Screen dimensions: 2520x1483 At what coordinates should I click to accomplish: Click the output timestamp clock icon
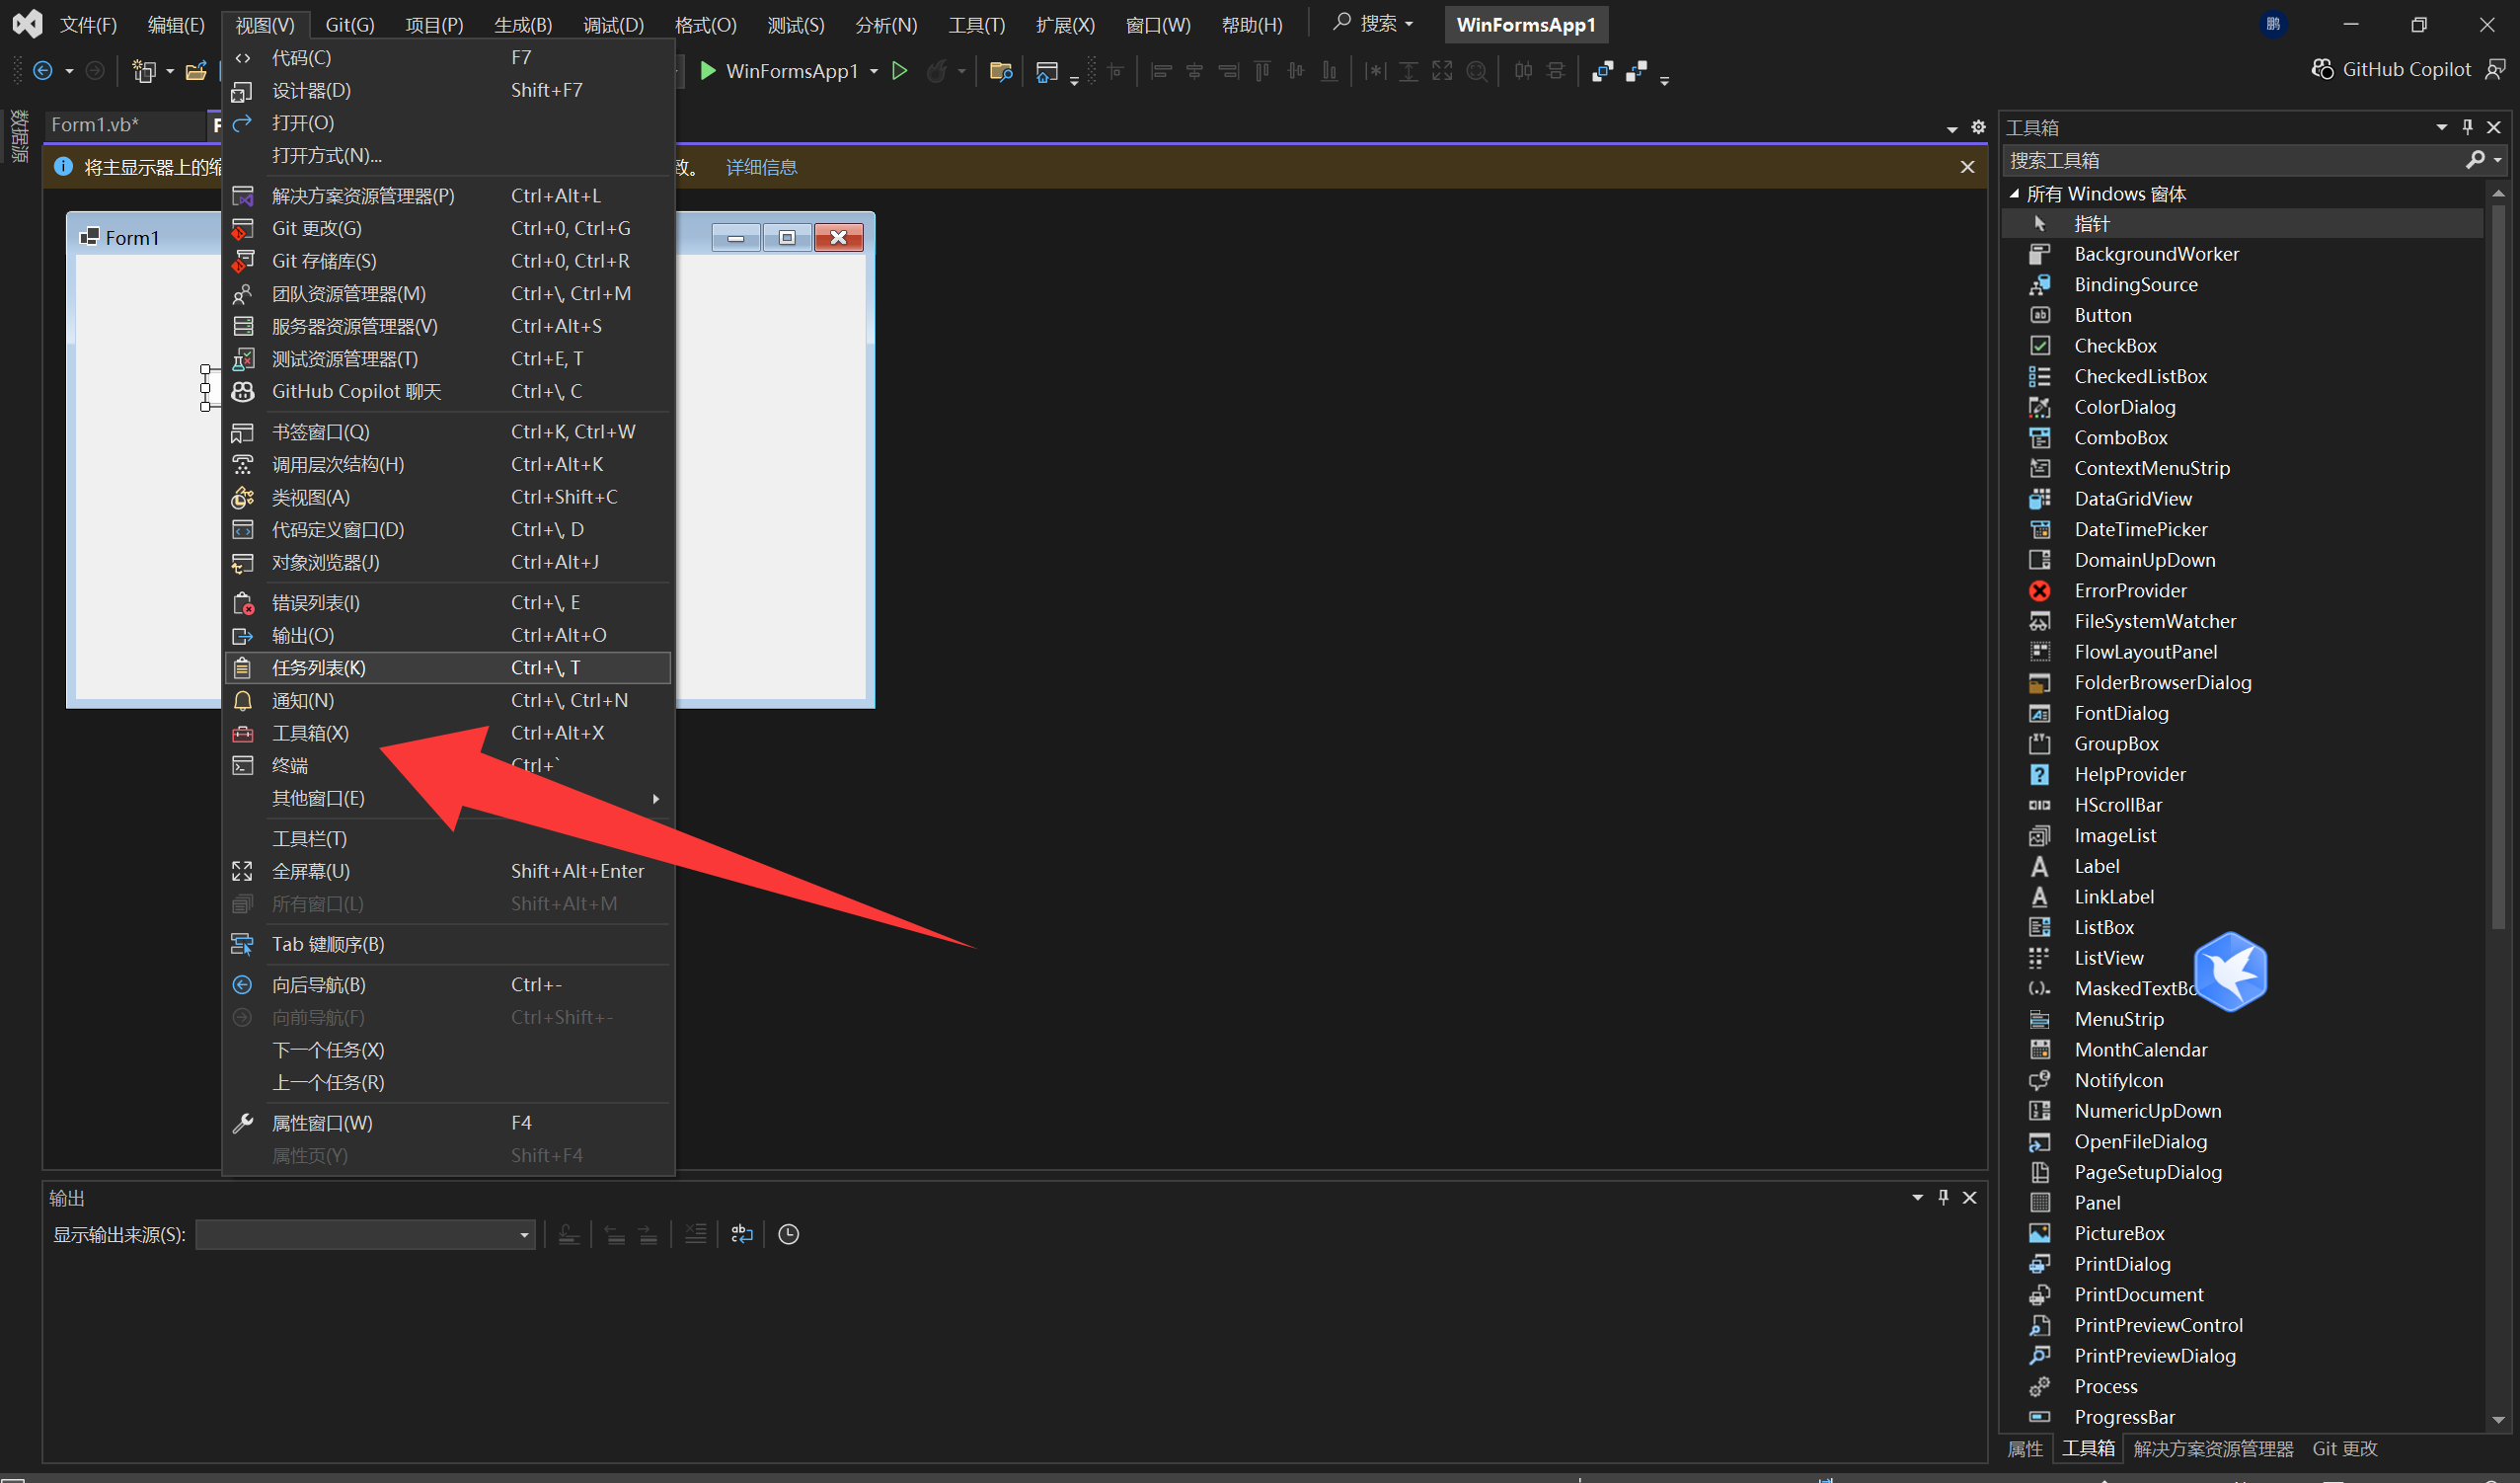point(788,1234)
